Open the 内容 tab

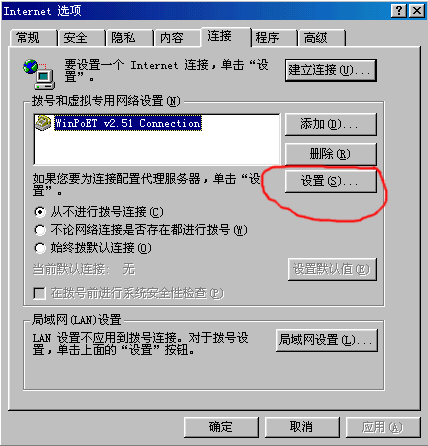tap(177, 38)
